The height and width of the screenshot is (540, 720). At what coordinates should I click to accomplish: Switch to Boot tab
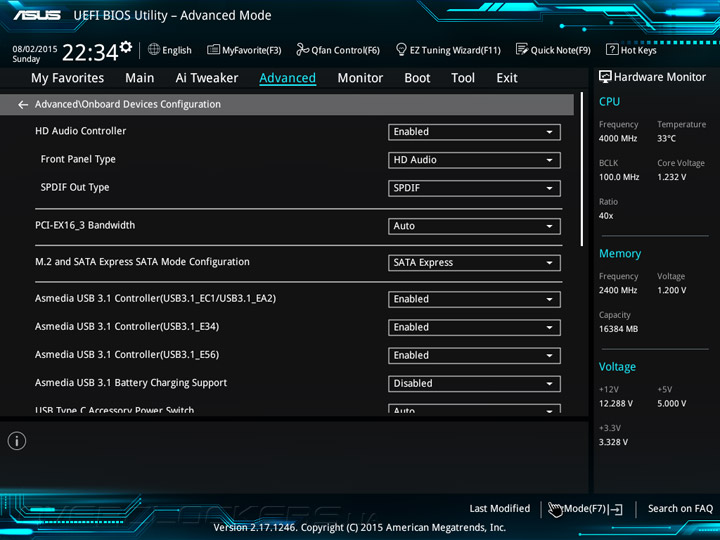pos(417,78)
